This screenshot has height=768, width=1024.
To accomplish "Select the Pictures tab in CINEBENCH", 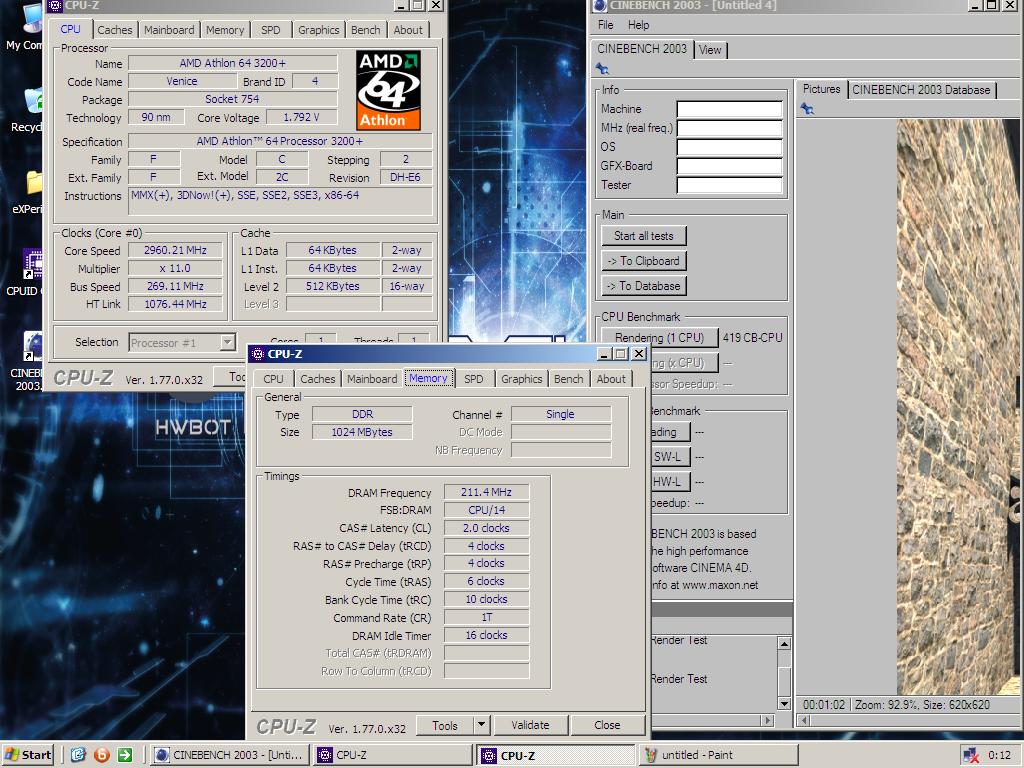I will [822, 89].
